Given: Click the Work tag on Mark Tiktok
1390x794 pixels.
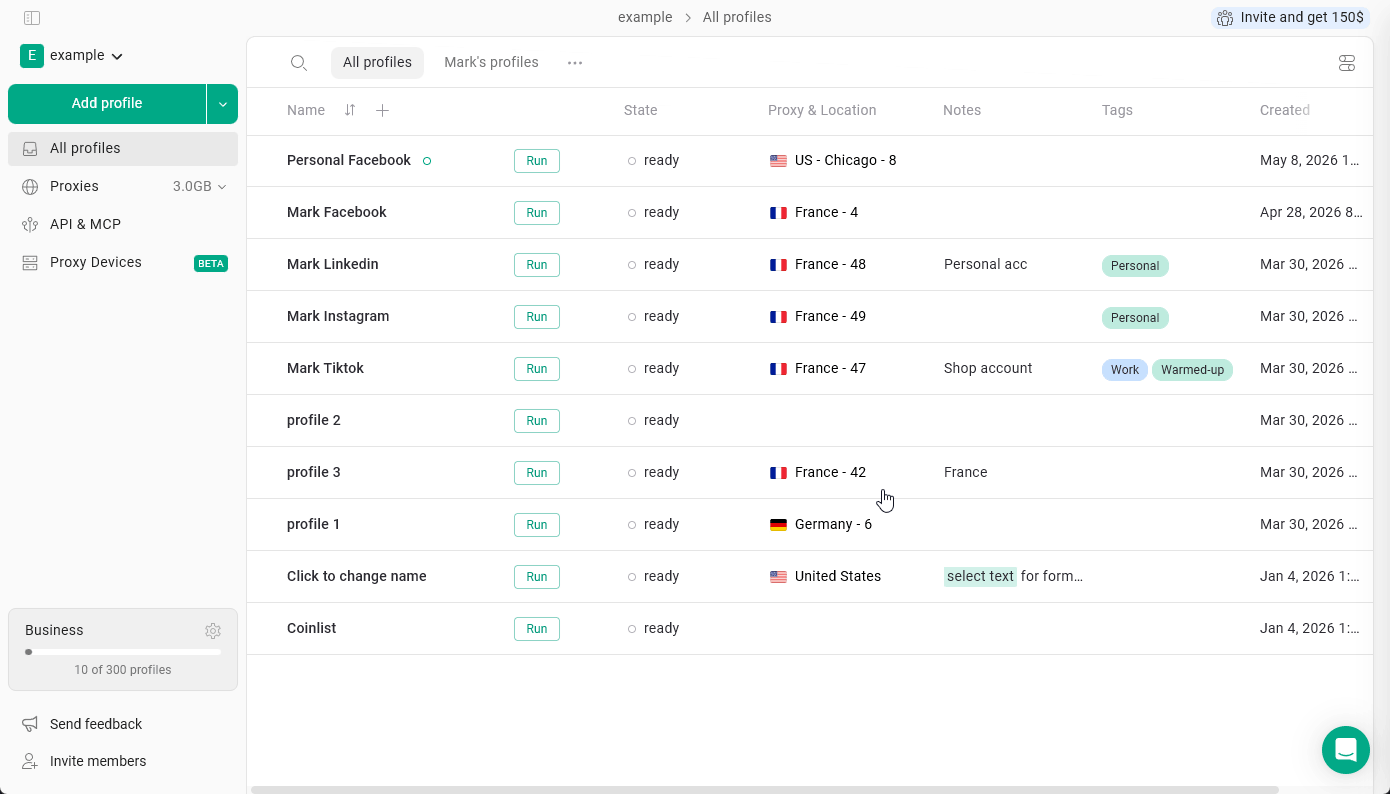Looking at the screenshot, I should [x=1125, y=370].
